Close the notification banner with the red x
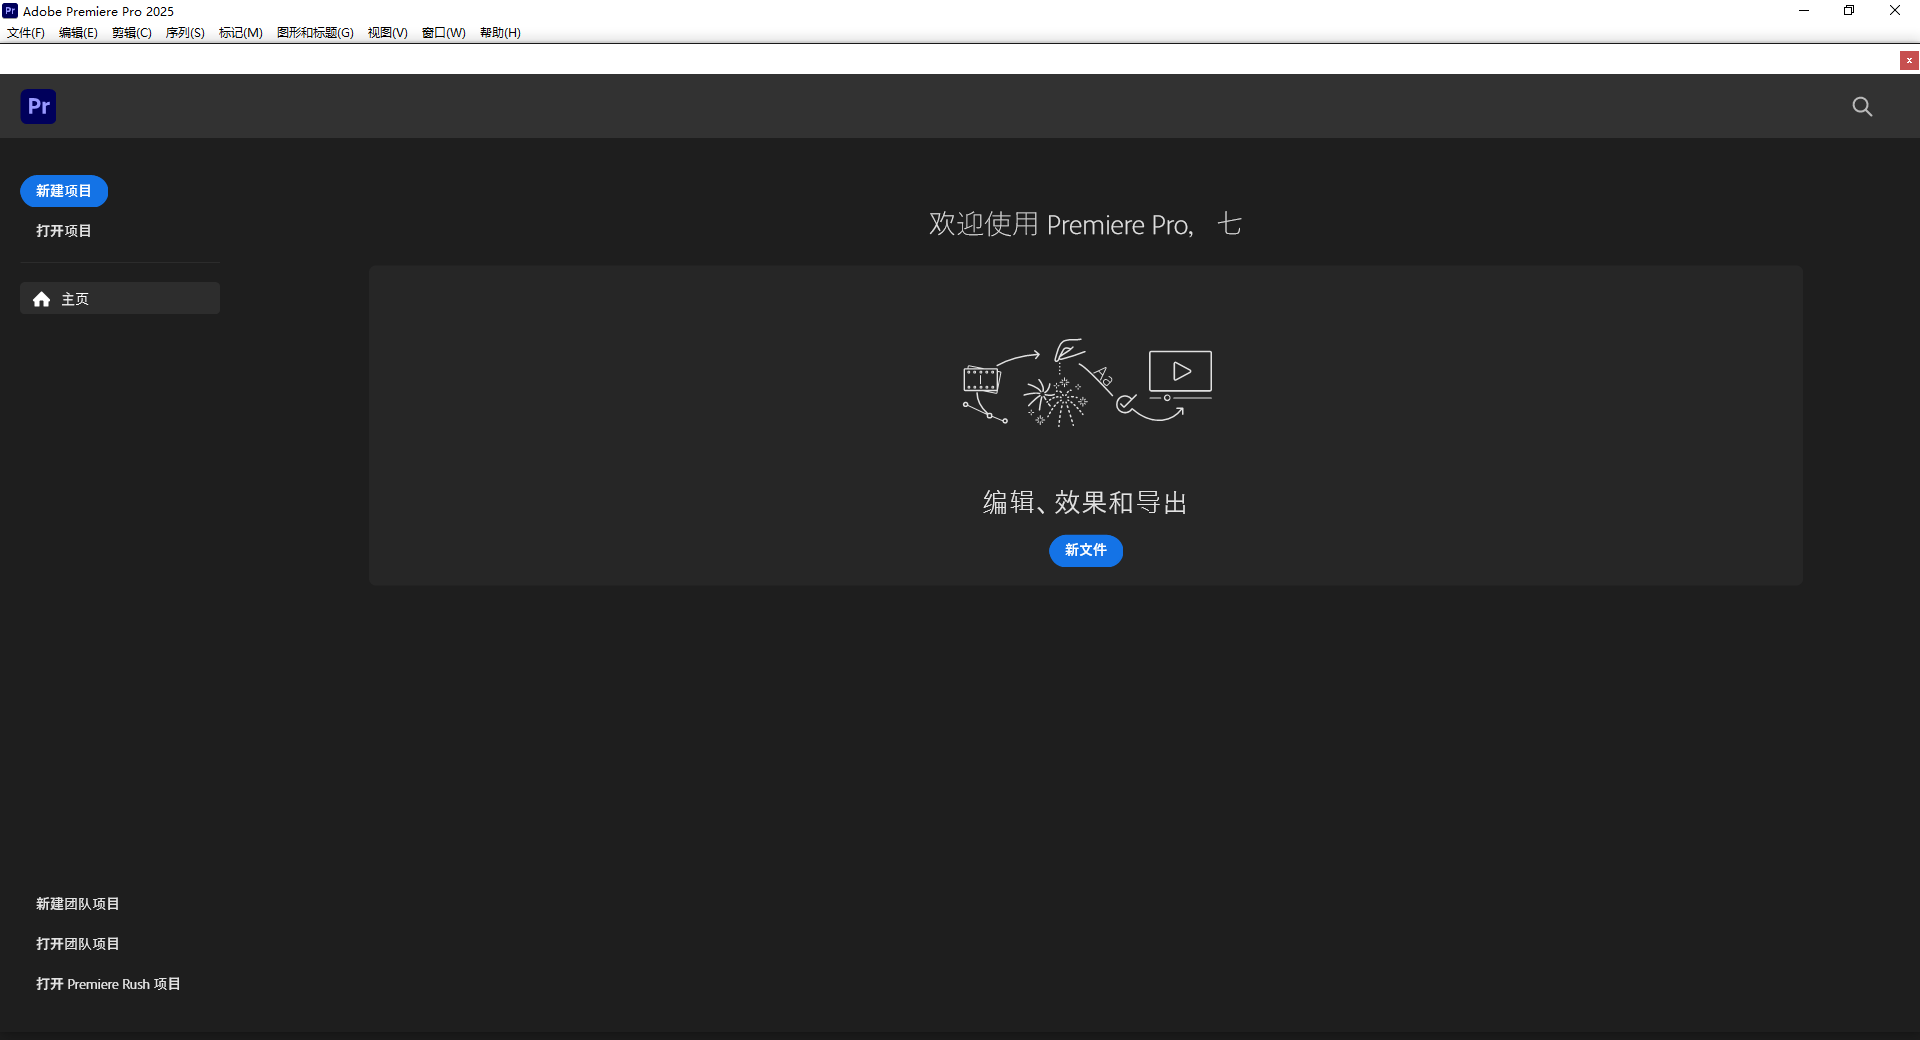1920x1040 pixels. pyautogui.click(x=1909, y=60)
